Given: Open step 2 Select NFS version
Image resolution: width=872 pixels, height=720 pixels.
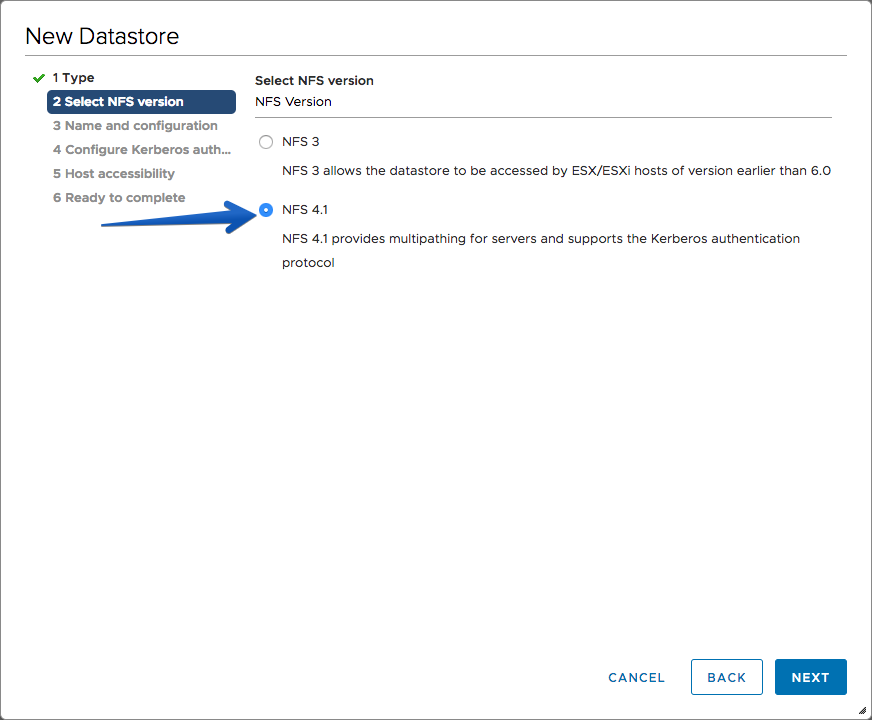Looking at the screenshot, I should click(141, 102).
